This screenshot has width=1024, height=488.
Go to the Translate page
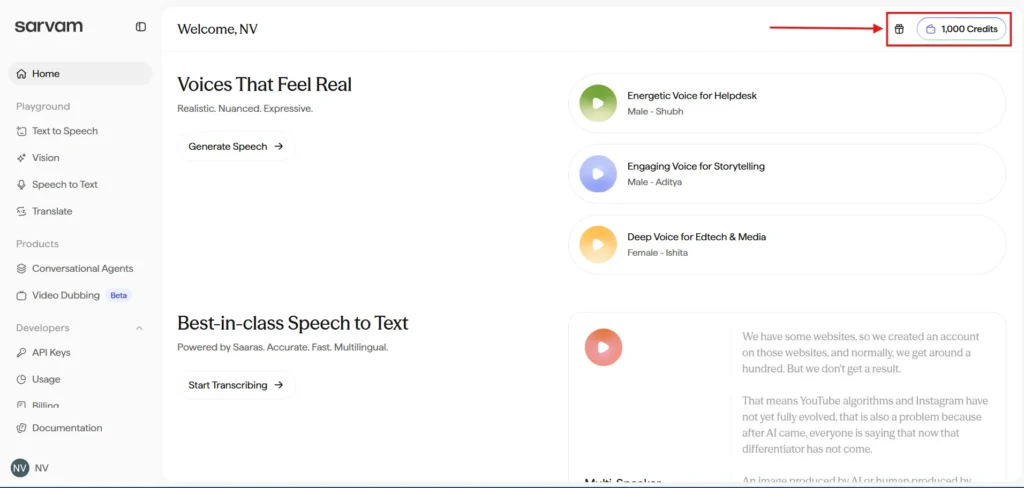51,212
